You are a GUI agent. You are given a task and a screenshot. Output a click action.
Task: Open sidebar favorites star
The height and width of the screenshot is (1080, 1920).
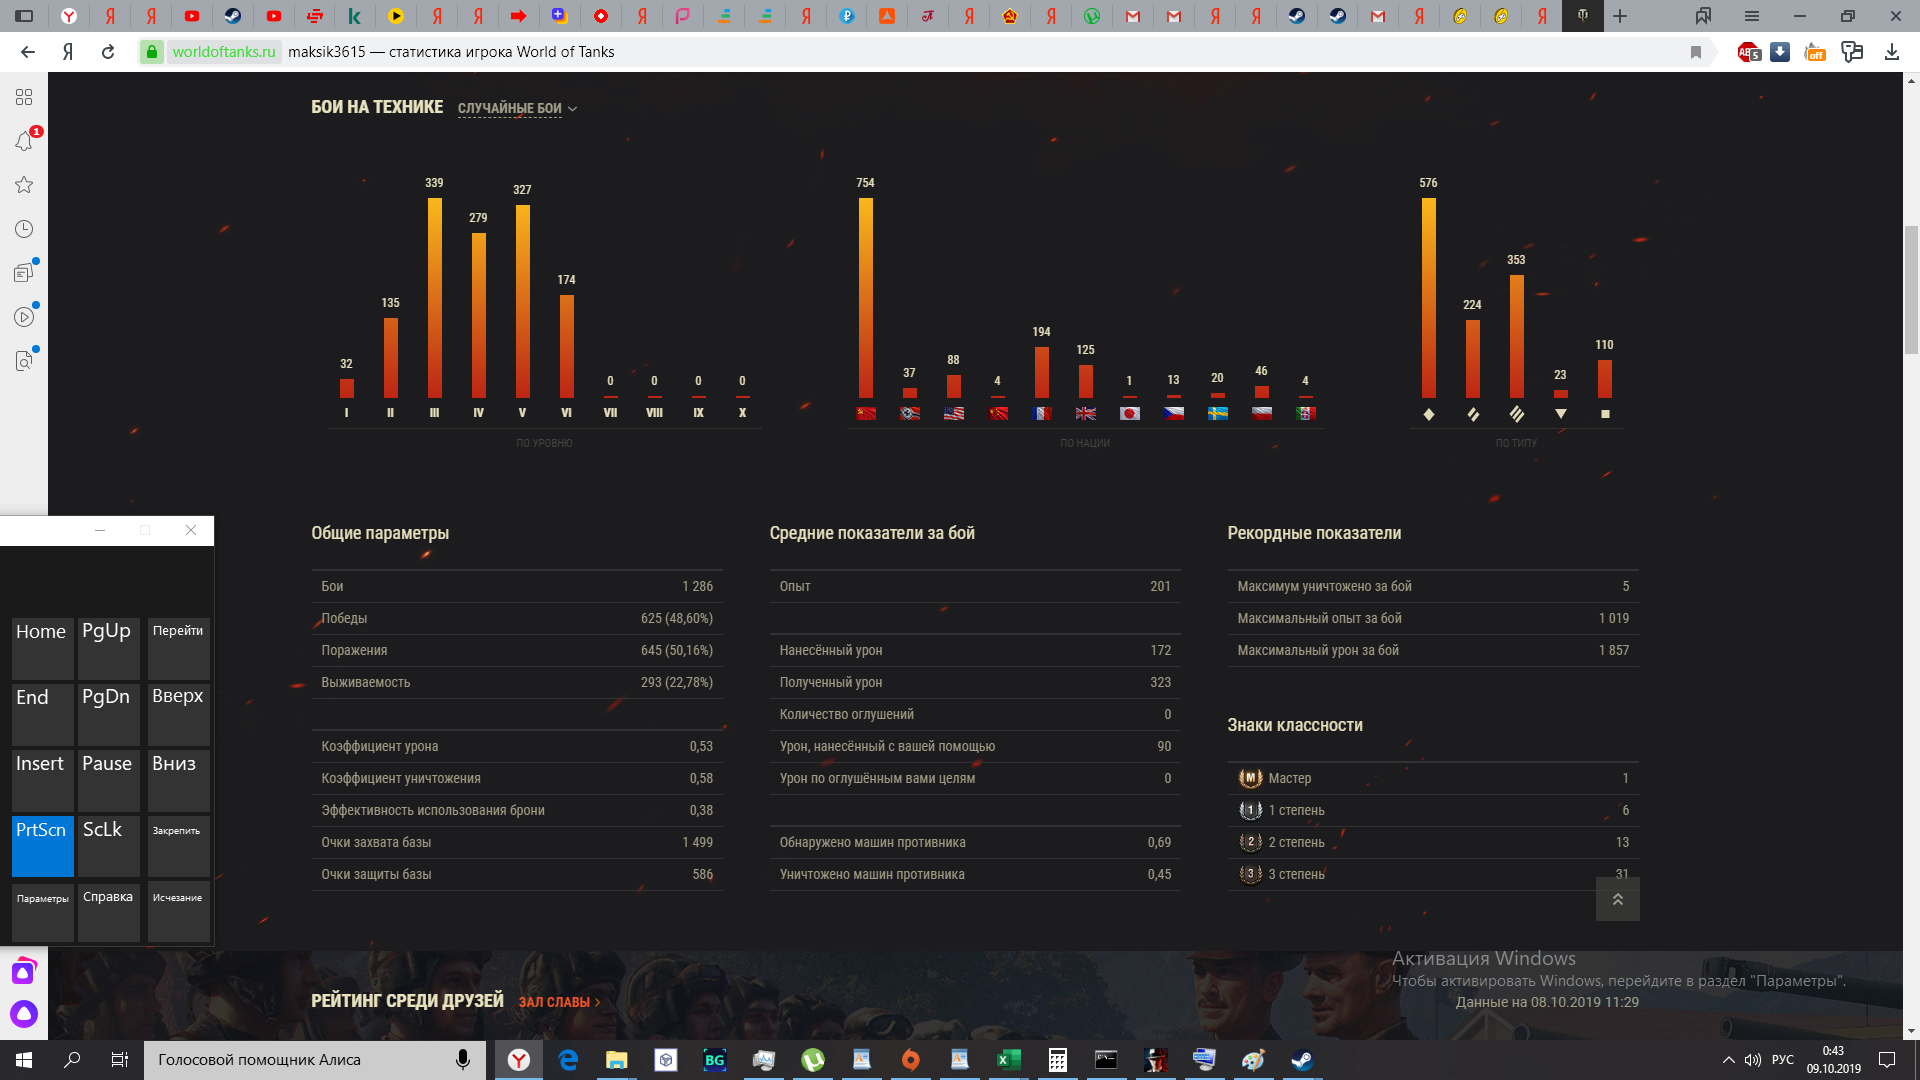pos(24,185)
